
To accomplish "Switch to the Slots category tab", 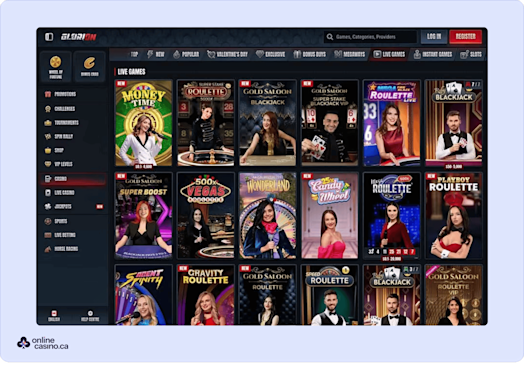I will point(471,54).
